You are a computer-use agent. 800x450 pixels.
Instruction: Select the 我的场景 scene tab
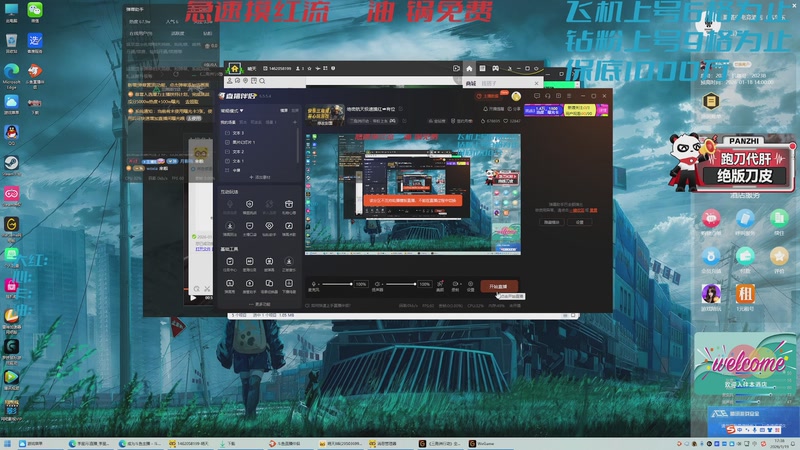(228, 122)
